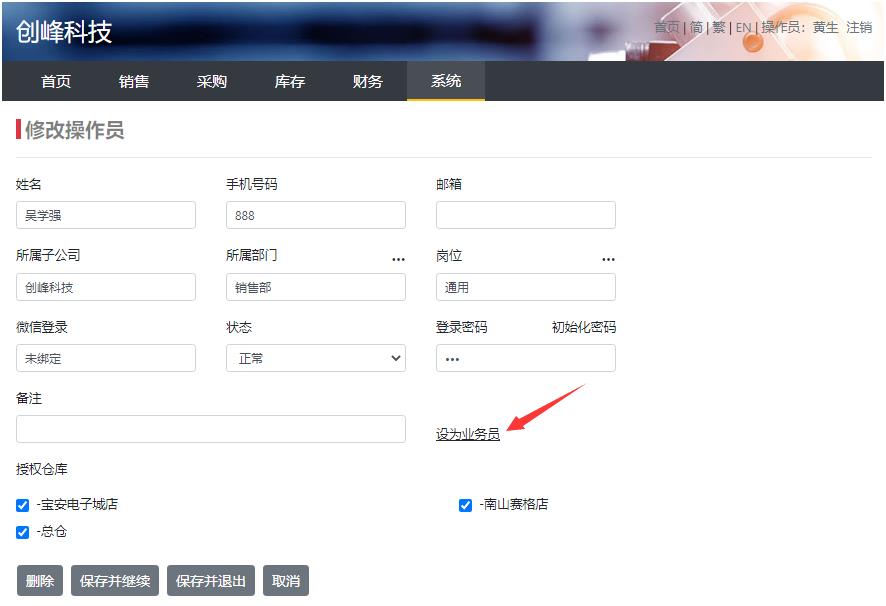Click the 岗位 field showing 通用
This screenshot has height=606, width=886.
[x=525, y=287]
